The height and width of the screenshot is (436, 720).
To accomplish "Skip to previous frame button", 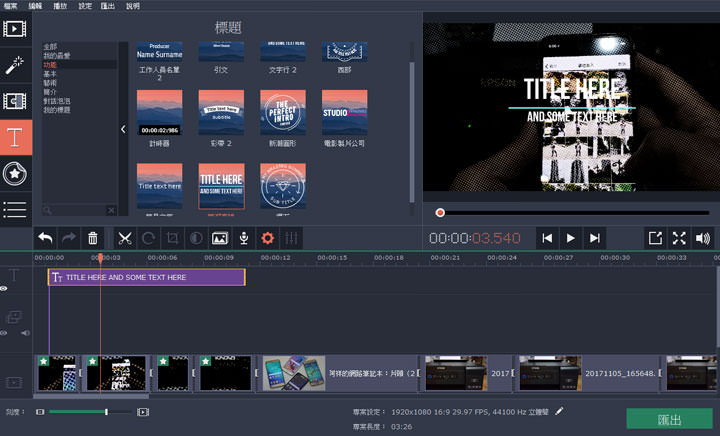I will click(x=547, y=238).
